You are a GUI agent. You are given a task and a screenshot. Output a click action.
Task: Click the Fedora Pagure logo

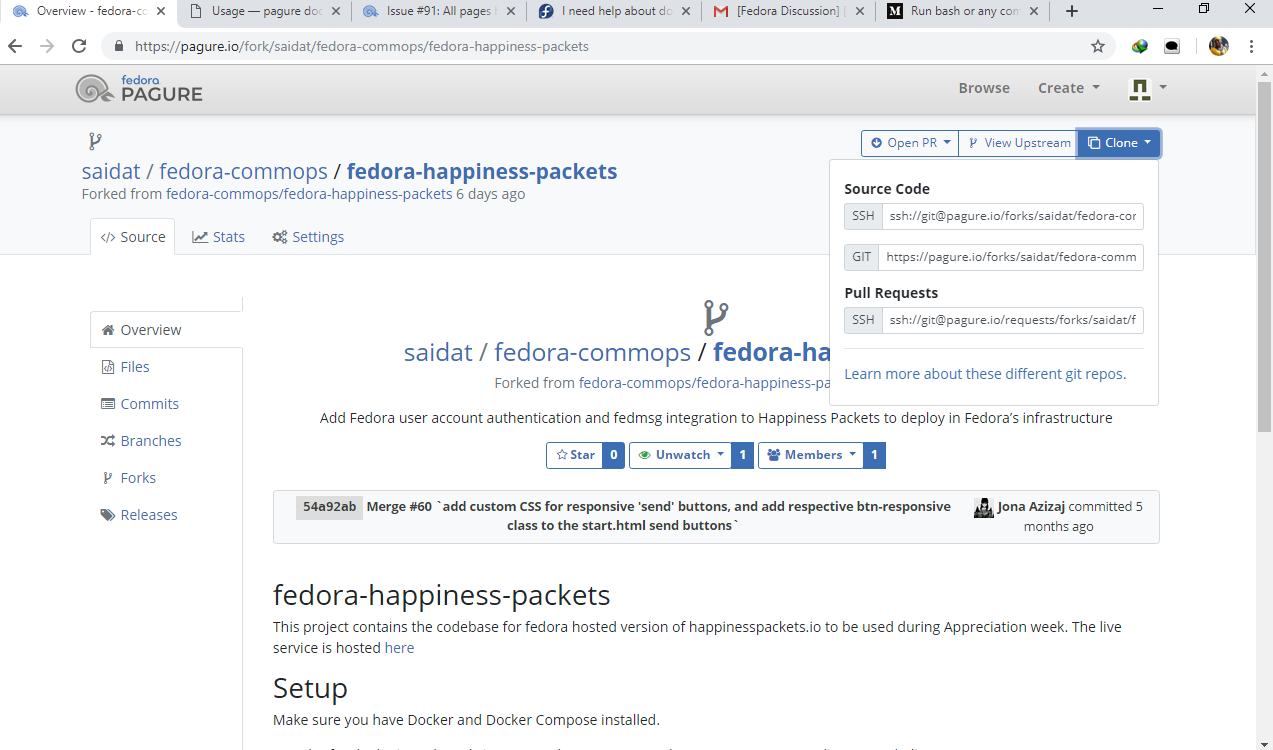tap(139, 88)
